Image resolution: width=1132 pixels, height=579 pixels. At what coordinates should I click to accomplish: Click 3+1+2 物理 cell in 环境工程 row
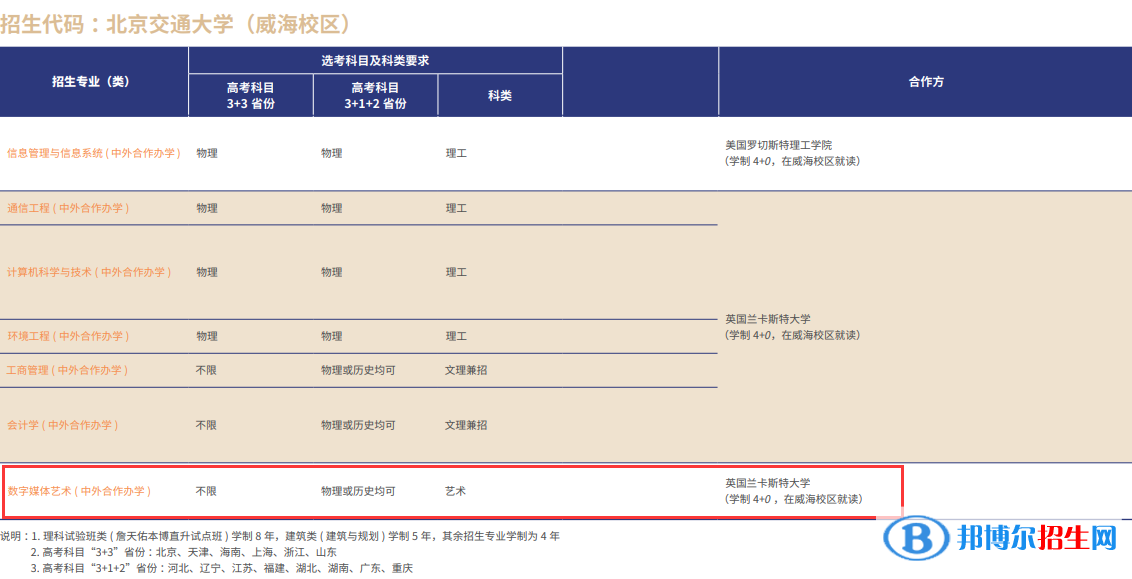[x=332, y=336]
